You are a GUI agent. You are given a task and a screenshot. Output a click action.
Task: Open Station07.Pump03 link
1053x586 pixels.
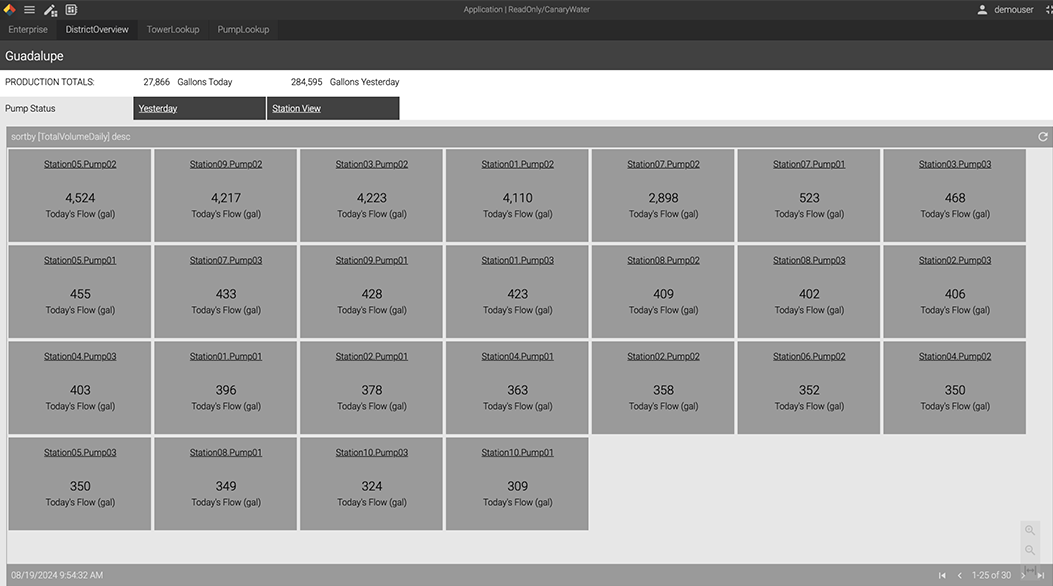tap(226, 260)
